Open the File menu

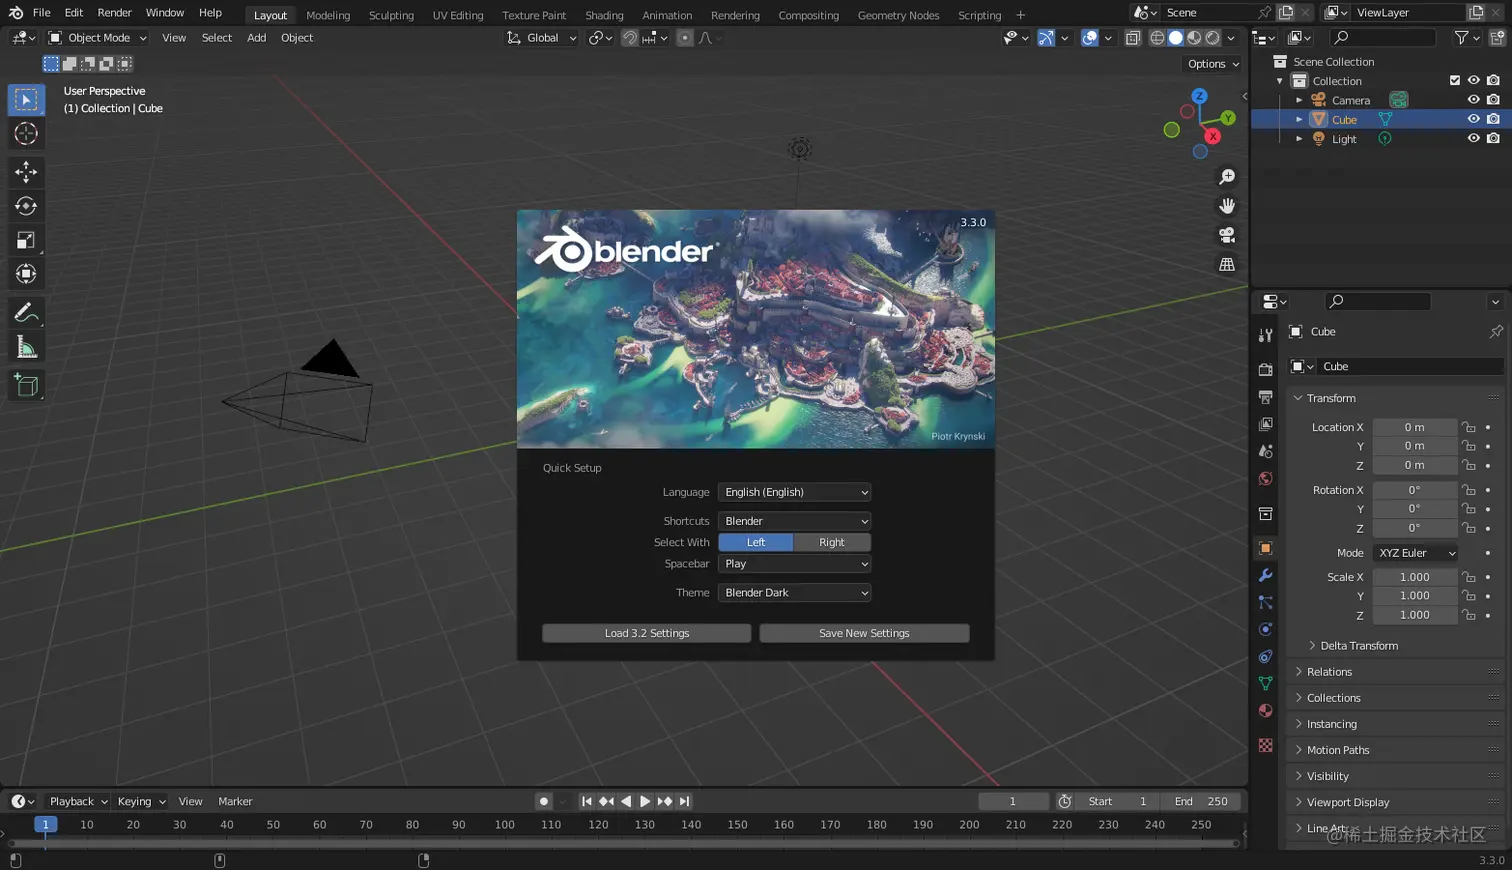pos(41,13)
